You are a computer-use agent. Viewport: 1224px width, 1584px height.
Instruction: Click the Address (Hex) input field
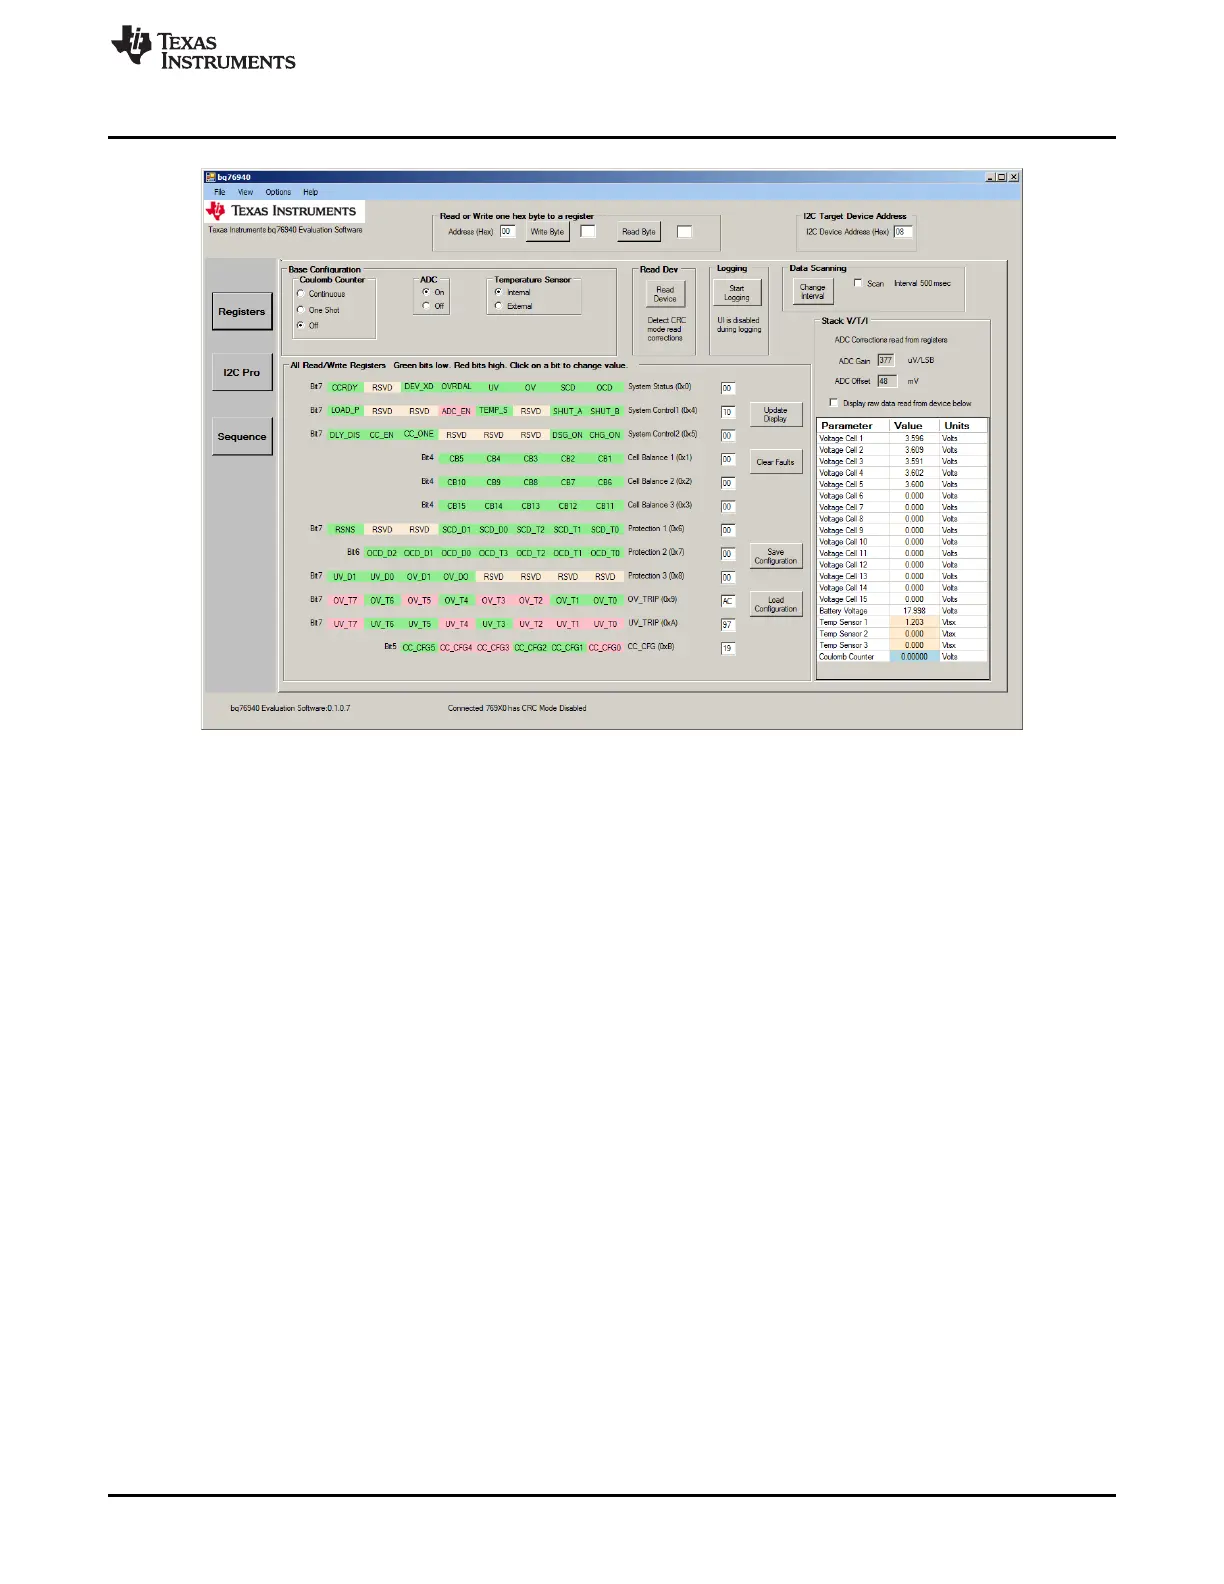(x=507, y=232)
